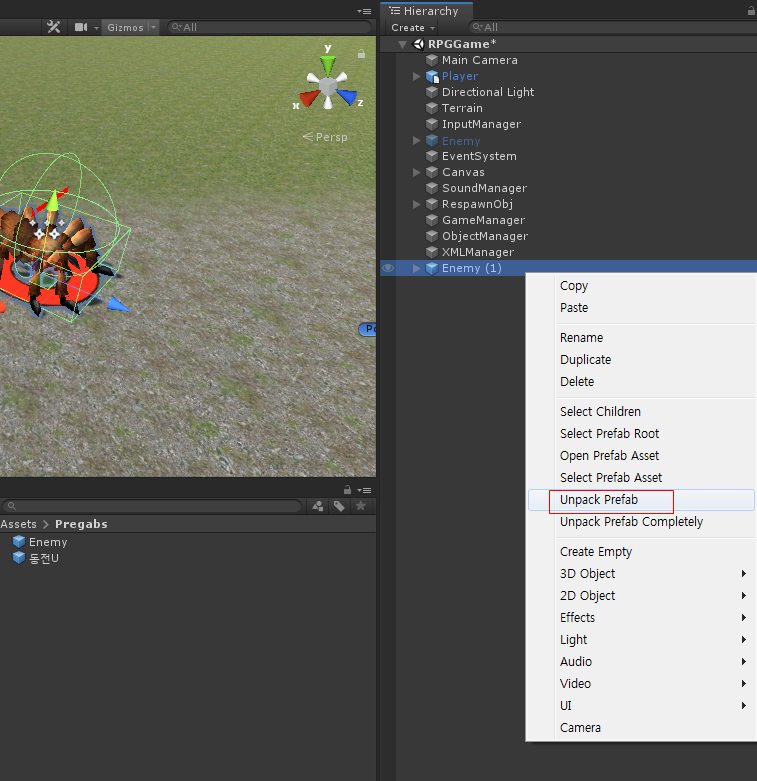Select SoundManager in Hierarchy

[484, 188]
